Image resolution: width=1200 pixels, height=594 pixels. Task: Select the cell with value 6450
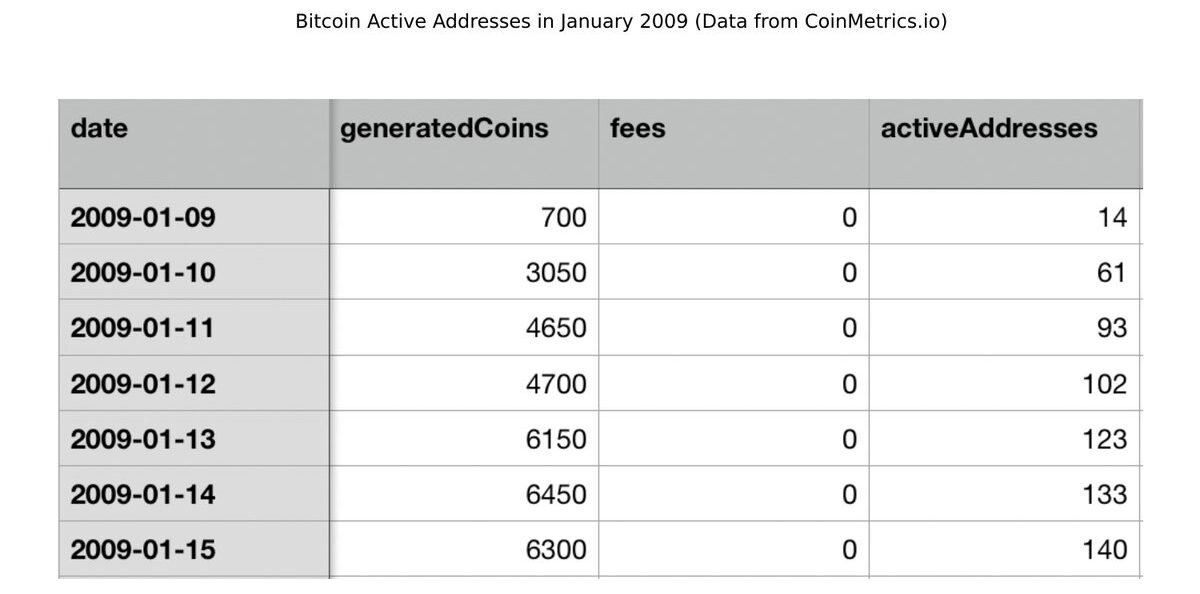(x=556, y=495)
